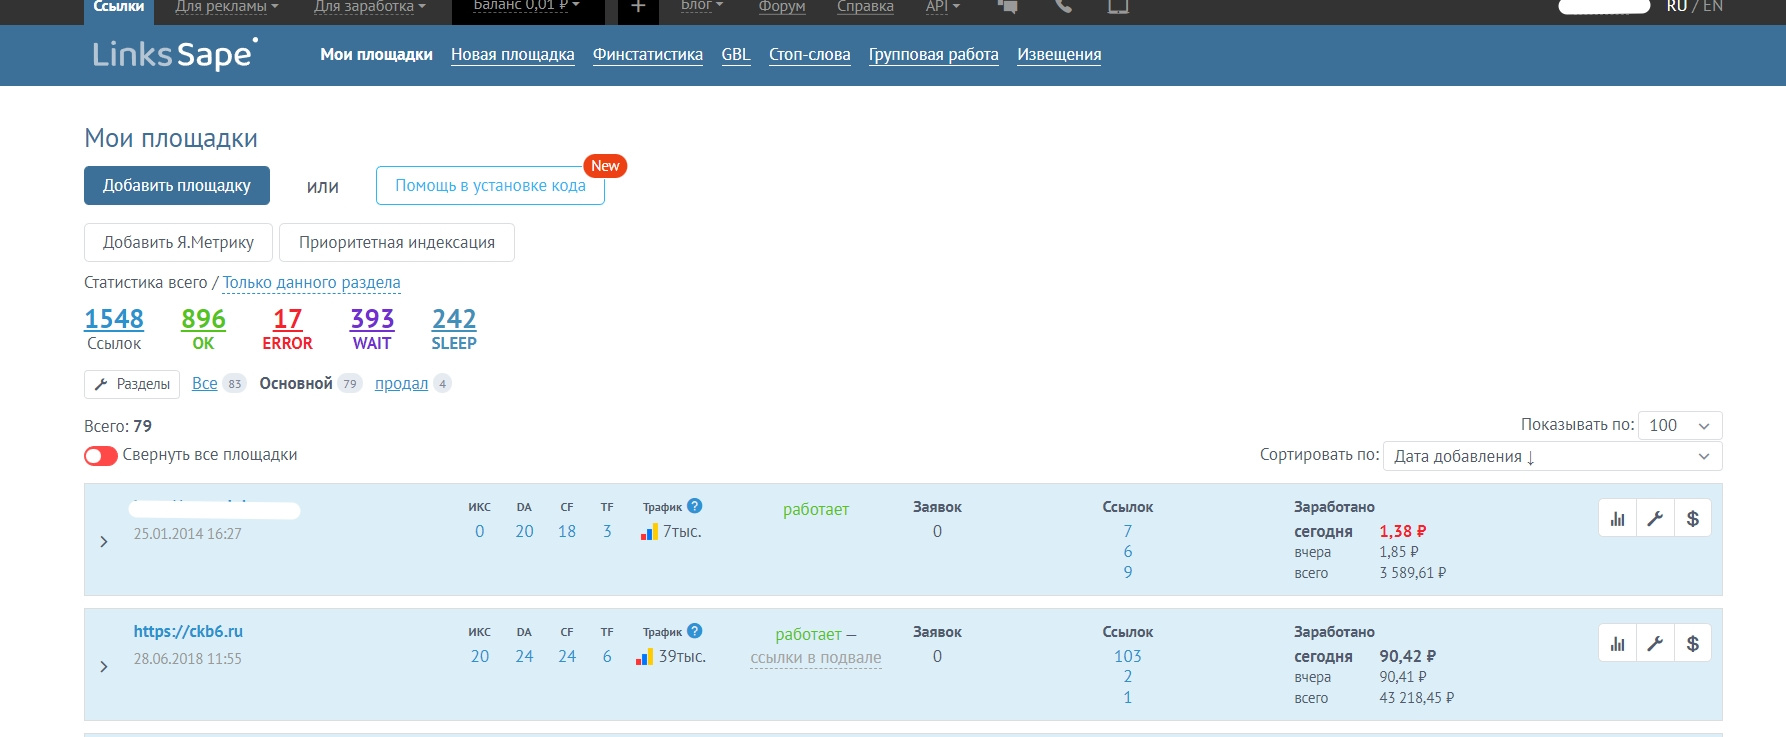The width and height of the screenshot is (1786, 737).
Task: Click 'Только данного раздела' link
Action: click(312, 283)
